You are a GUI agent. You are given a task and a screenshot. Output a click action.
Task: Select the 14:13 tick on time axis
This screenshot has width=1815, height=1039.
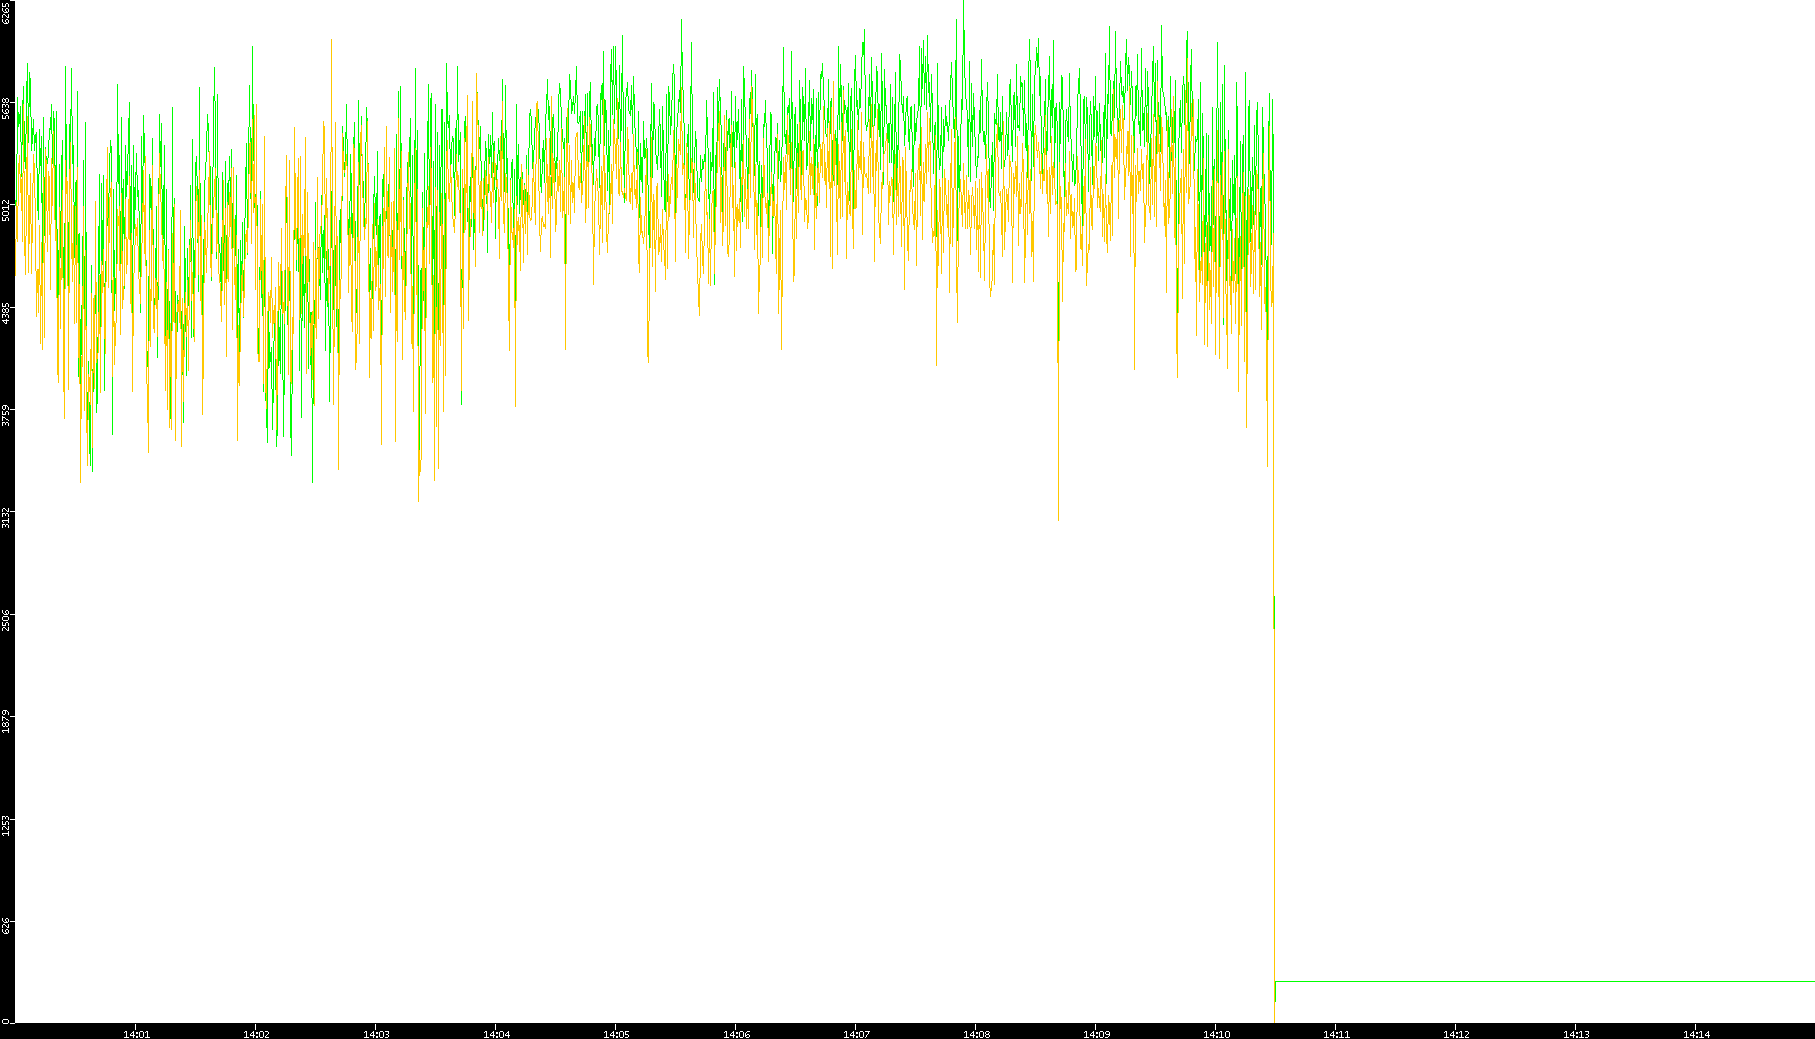coord(1576,1034)
